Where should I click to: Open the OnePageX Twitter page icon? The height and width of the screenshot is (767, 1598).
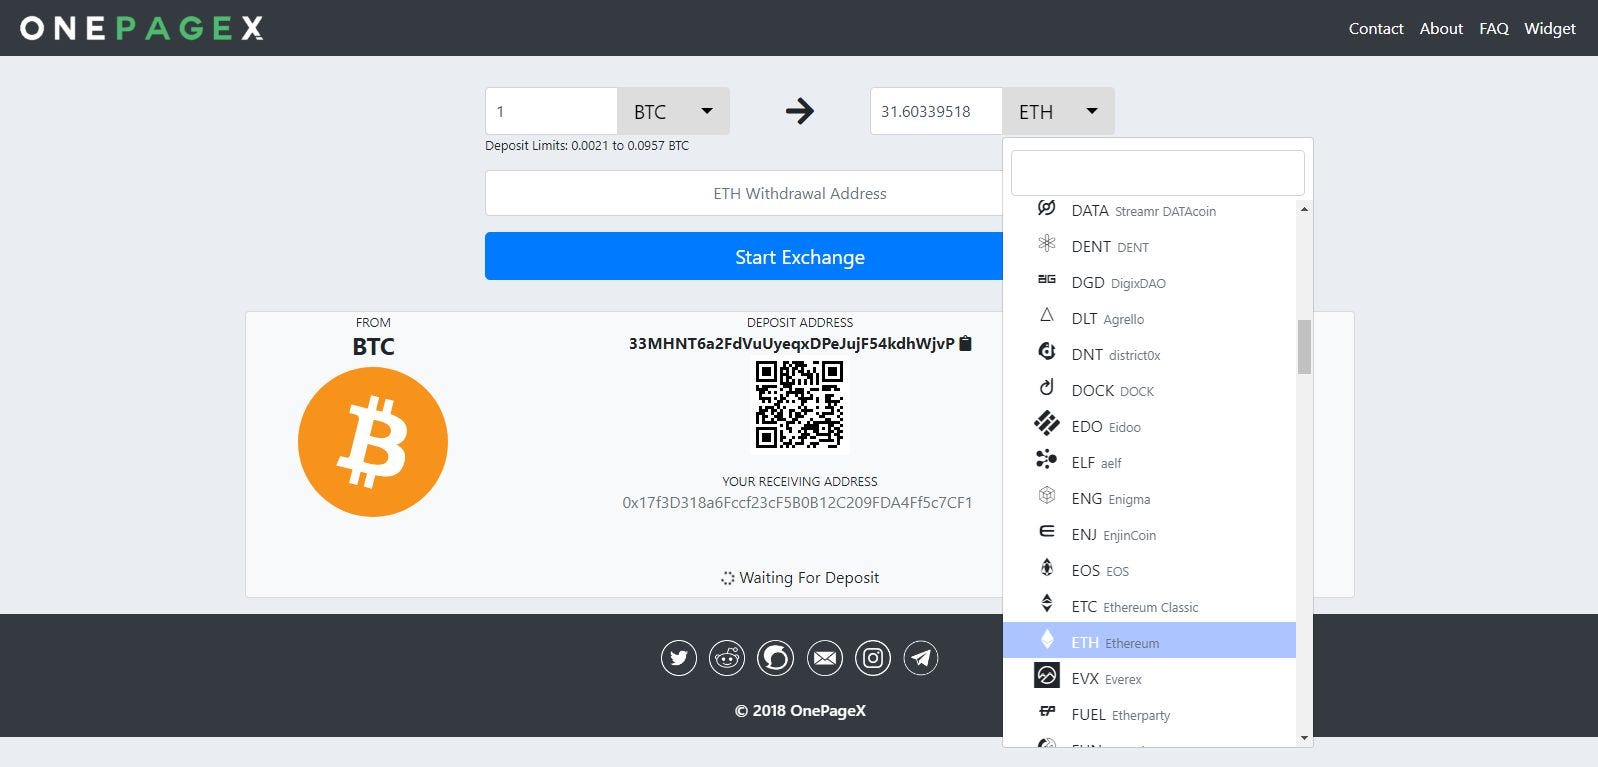[679, 658]
